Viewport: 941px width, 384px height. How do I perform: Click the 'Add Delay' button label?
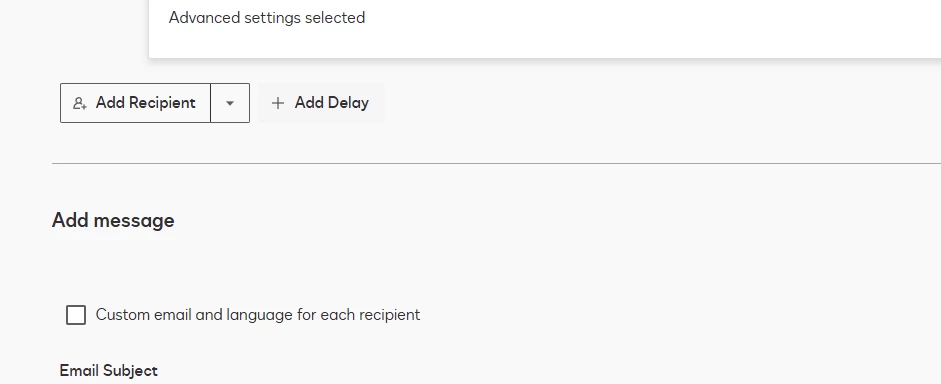coord(332,103)
